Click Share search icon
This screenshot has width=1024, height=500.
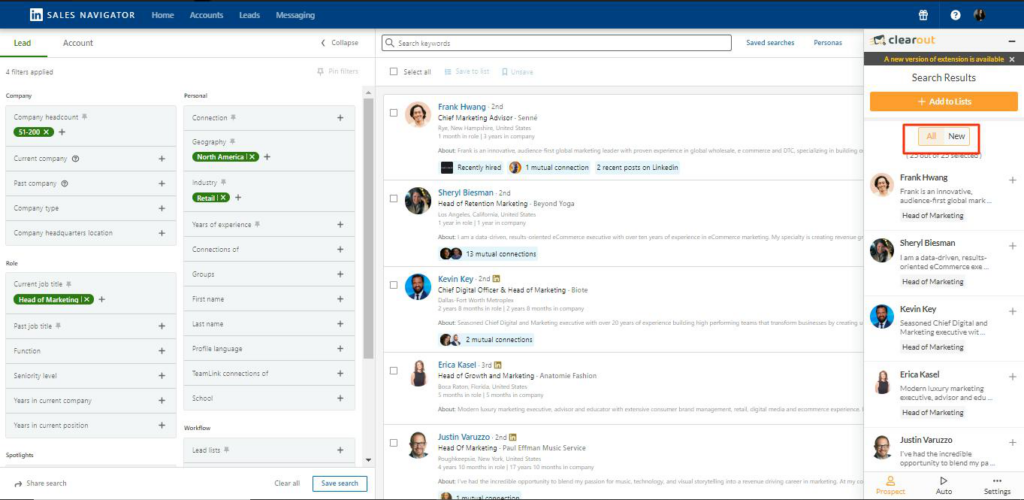18,484
